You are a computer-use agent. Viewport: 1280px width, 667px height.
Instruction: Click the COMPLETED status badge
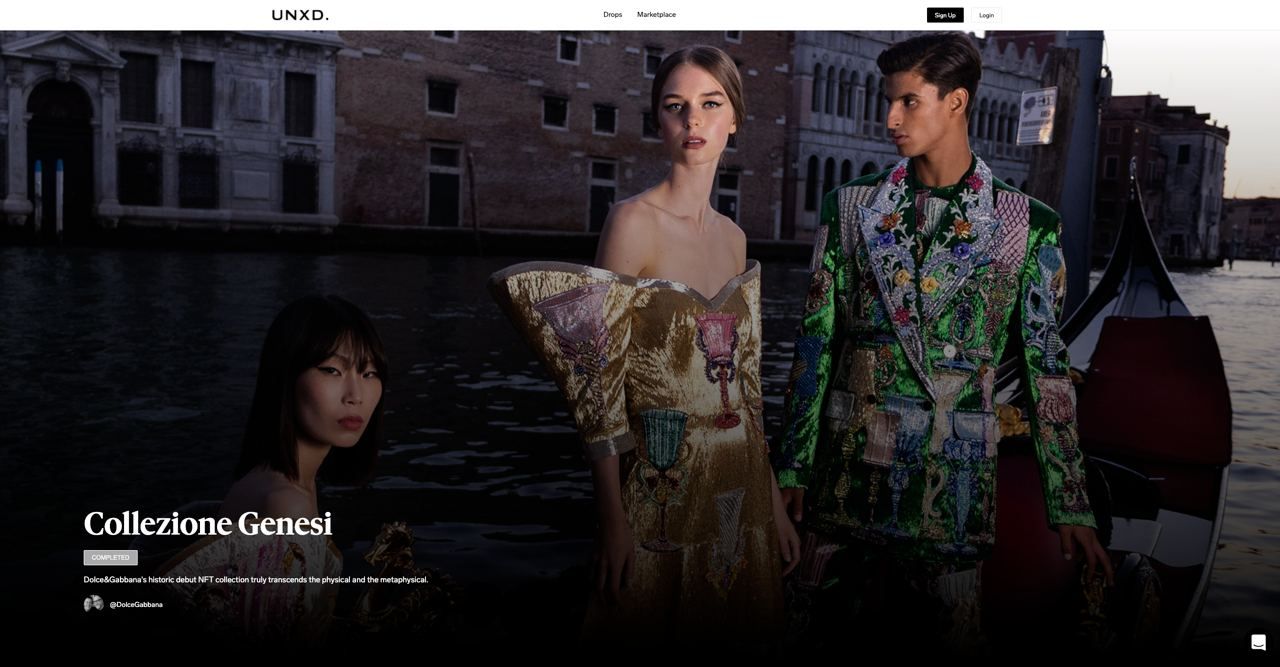(110, 557)
